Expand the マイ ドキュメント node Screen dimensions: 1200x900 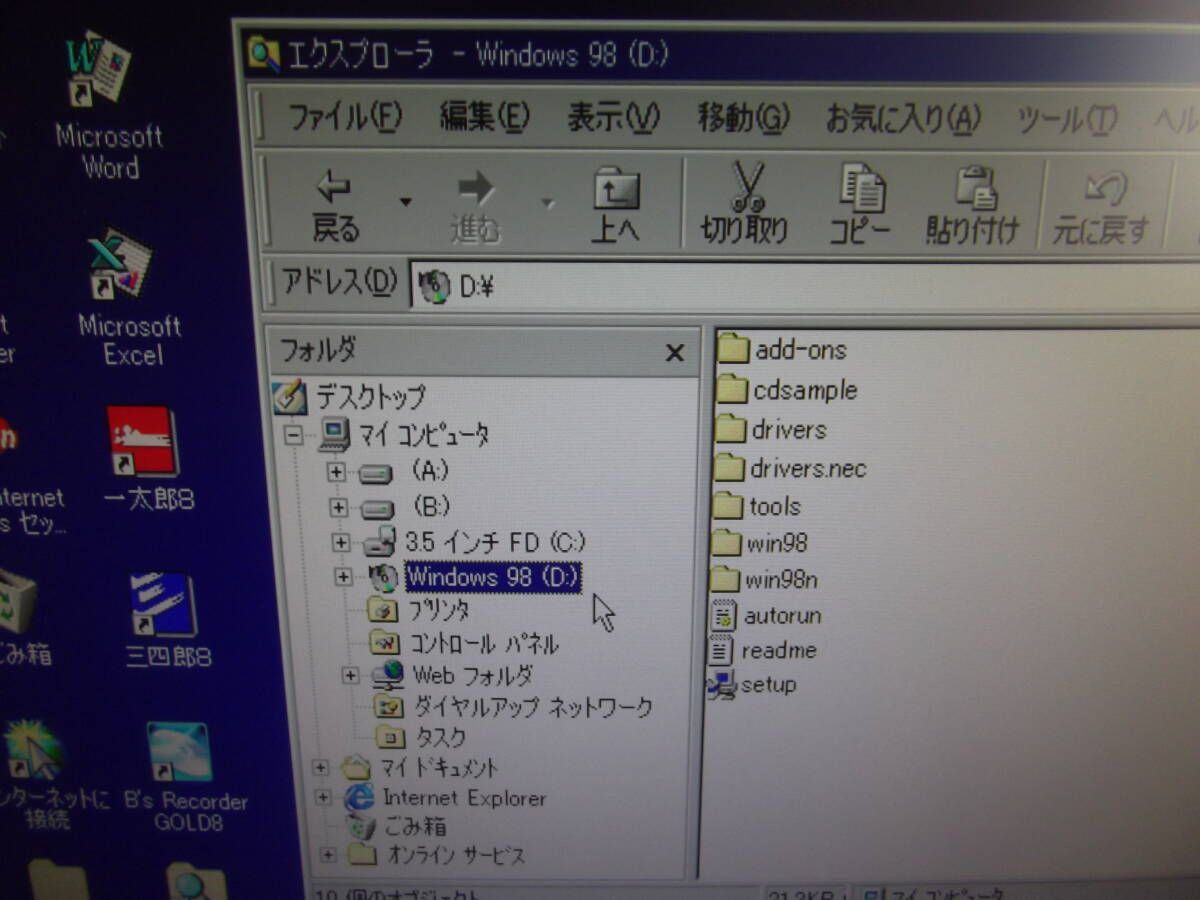pos(320,768)
